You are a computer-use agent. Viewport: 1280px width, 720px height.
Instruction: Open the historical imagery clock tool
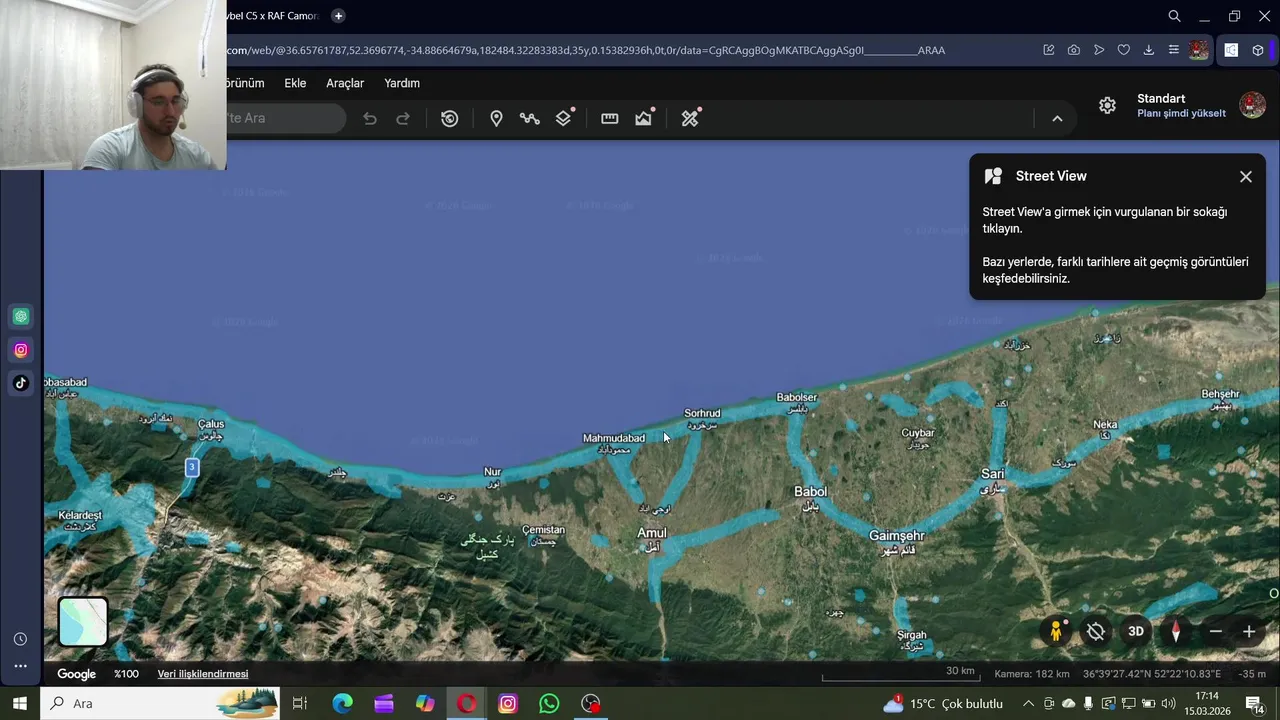tap(450, 118)
